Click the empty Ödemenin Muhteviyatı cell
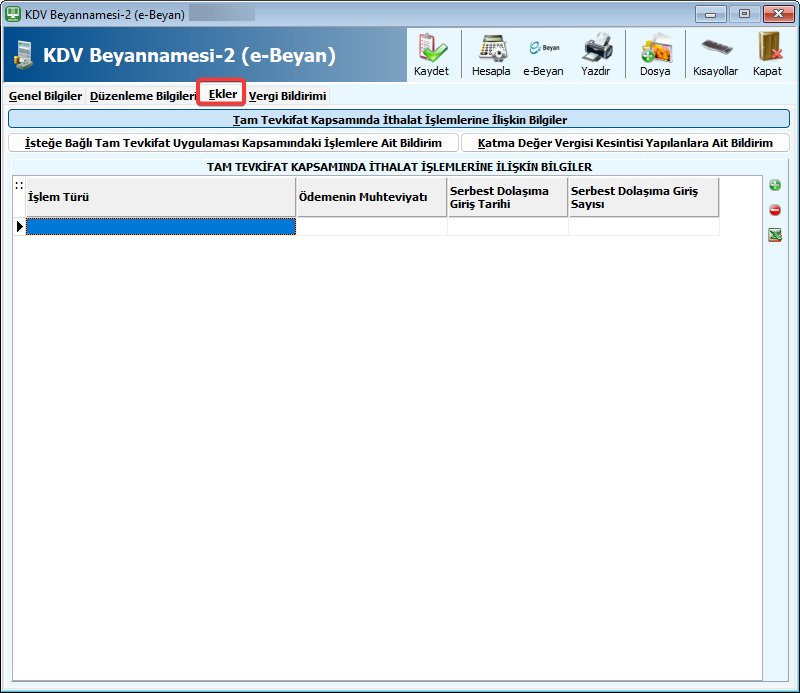This screenshot has width=800, height=693. pyautogui.click(x=371, y=227)
